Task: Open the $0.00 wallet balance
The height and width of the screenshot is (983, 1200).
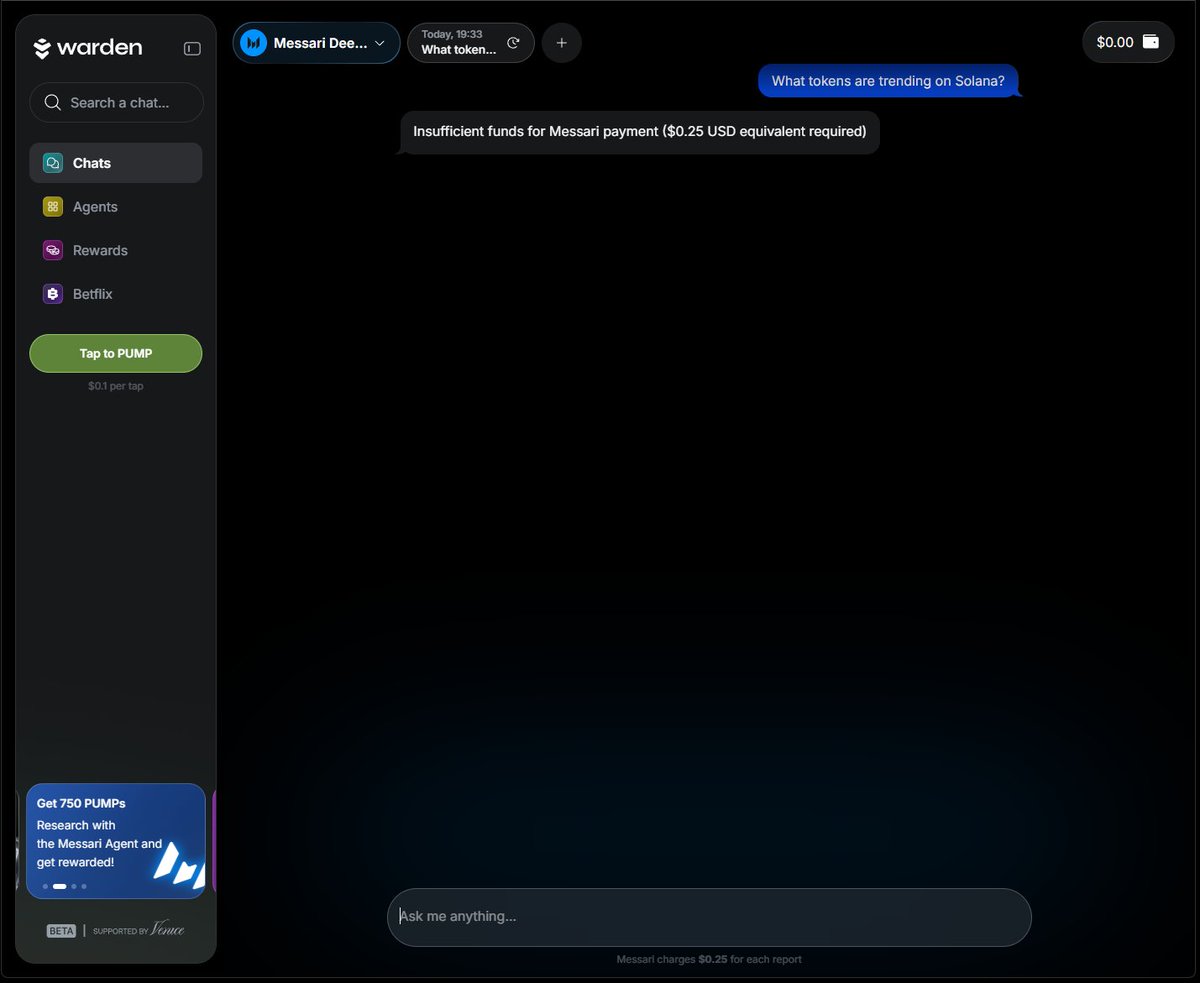Action: pyautogui.click(x=1128, y=42)
